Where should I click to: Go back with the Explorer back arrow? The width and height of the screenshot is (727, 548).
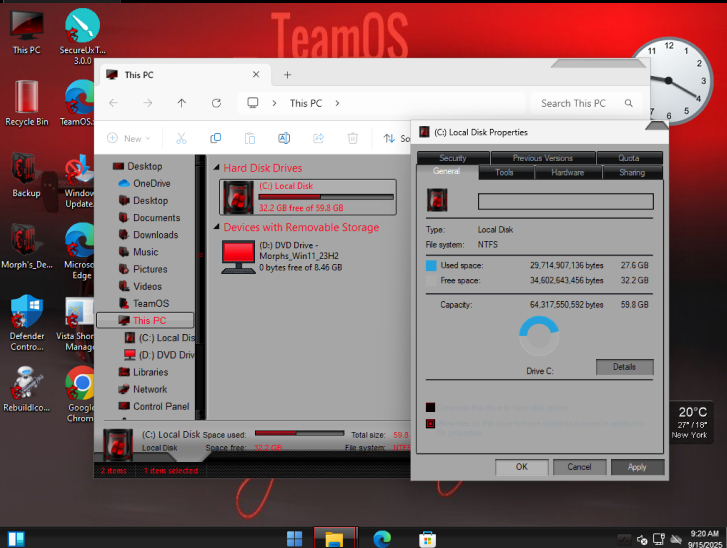pos(113,103)
